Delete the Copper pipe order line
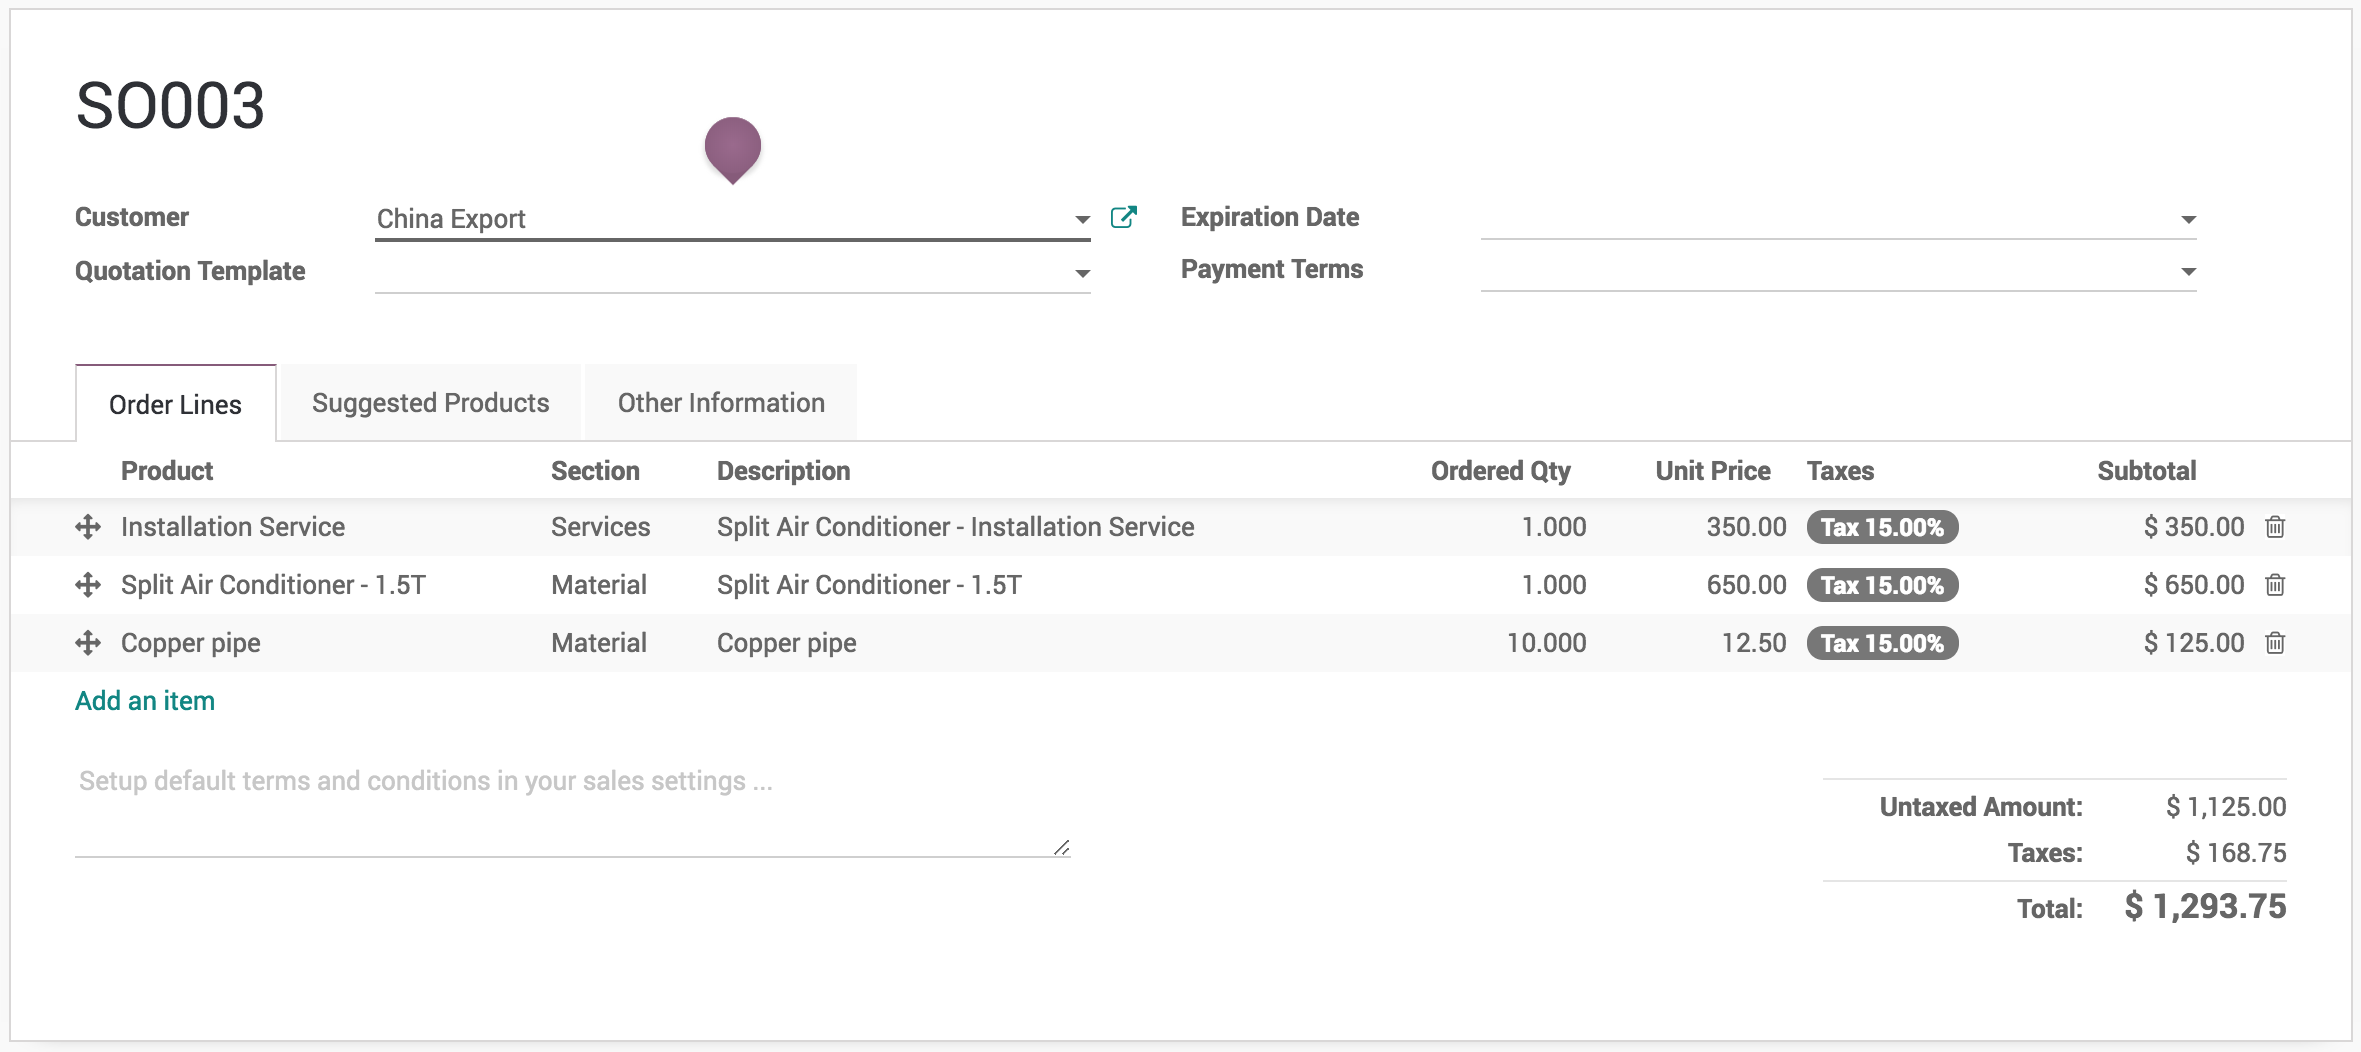2361x1052 pixels. pos(2275,643)
